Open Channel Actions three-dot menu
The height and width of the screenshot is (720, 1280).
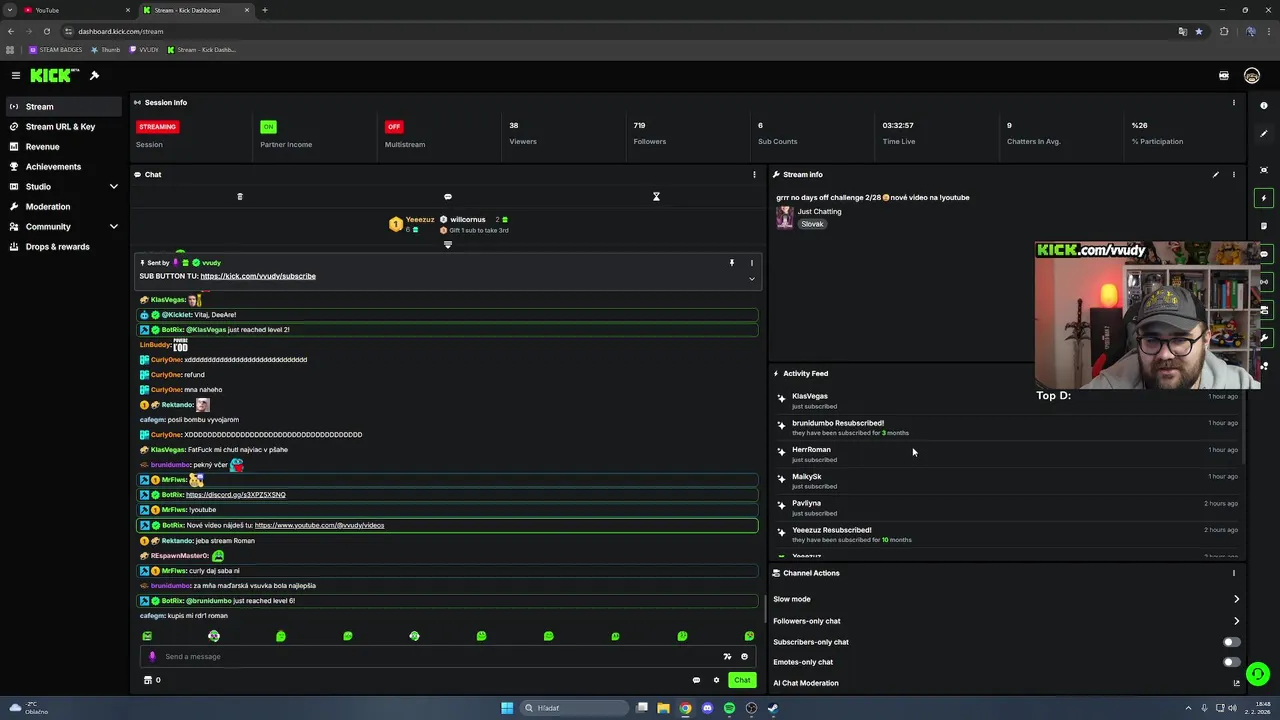(1233, 573)
